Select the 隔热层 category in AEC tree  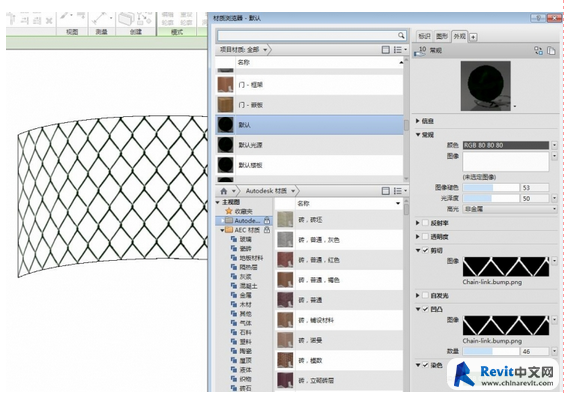point(244,267)
